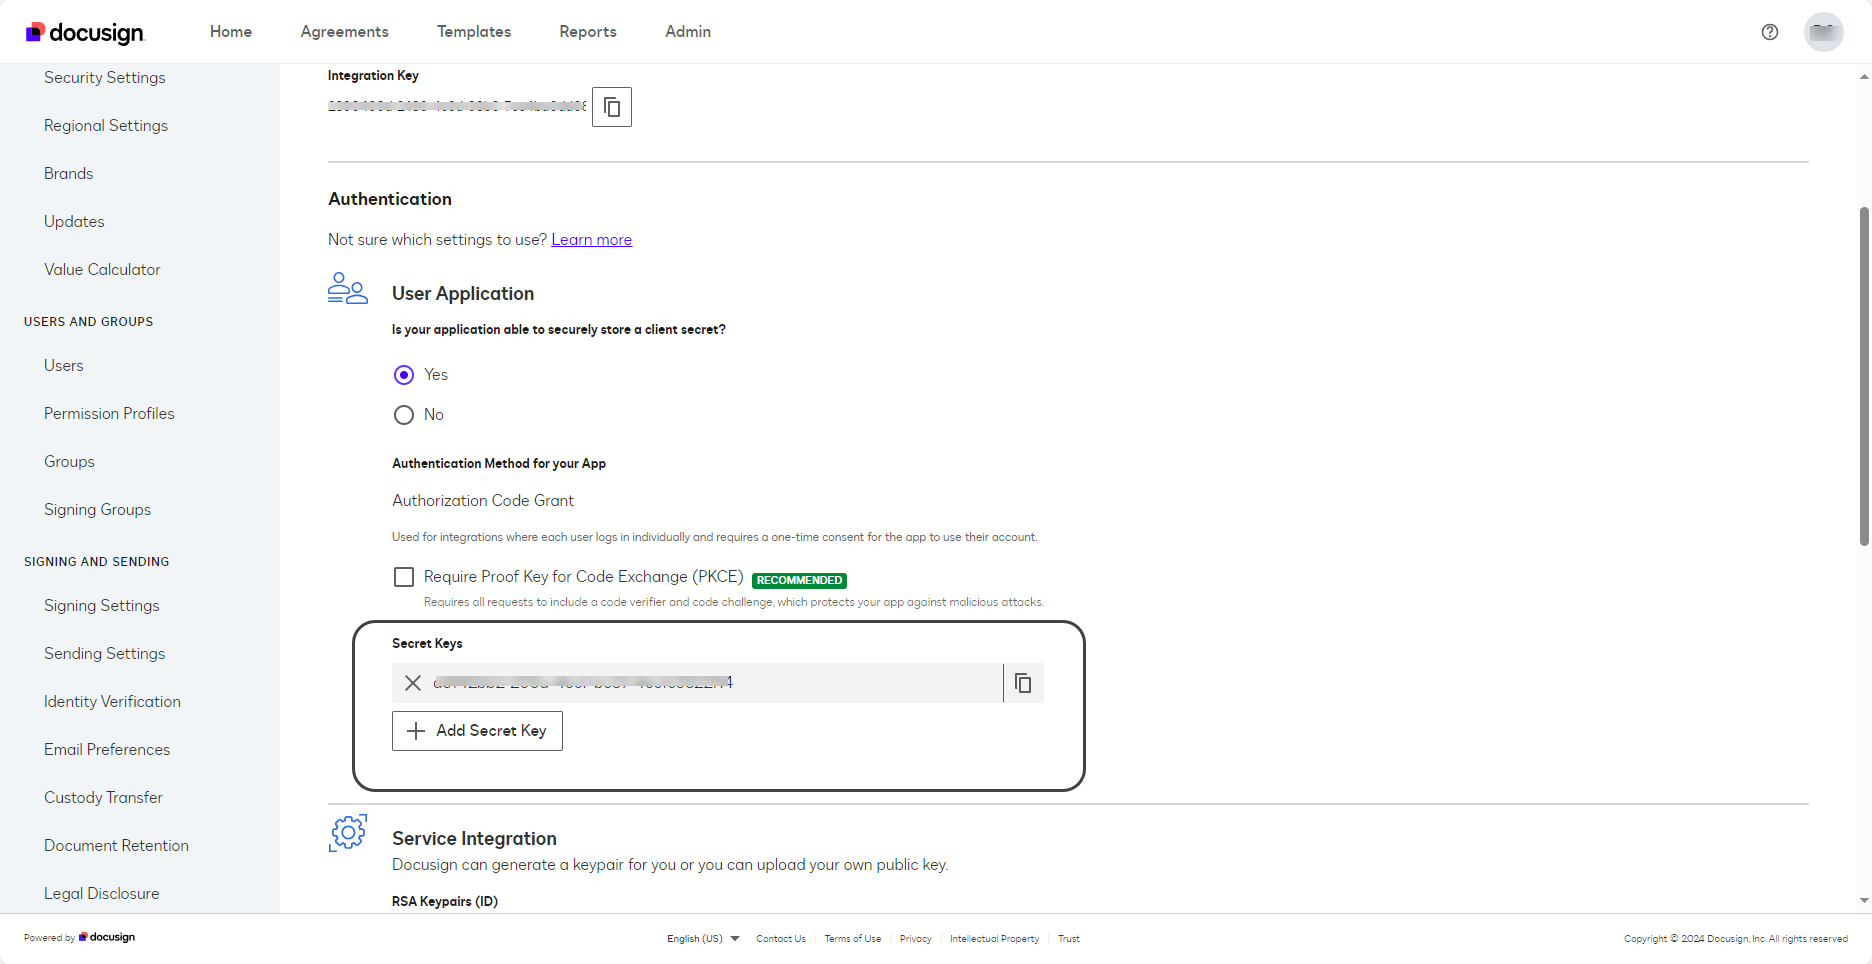Open Brands in sidebar
The height and width of the screenshot is (964, 1872).
68,174
